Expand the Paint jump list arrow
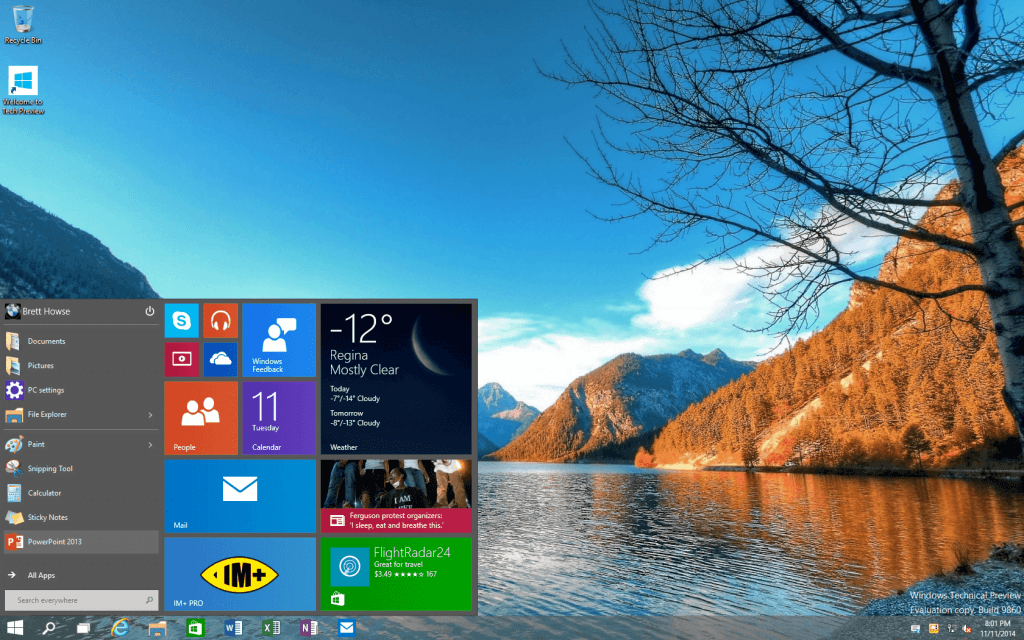This screenshot has width=1024, height=640. point(150,444)
